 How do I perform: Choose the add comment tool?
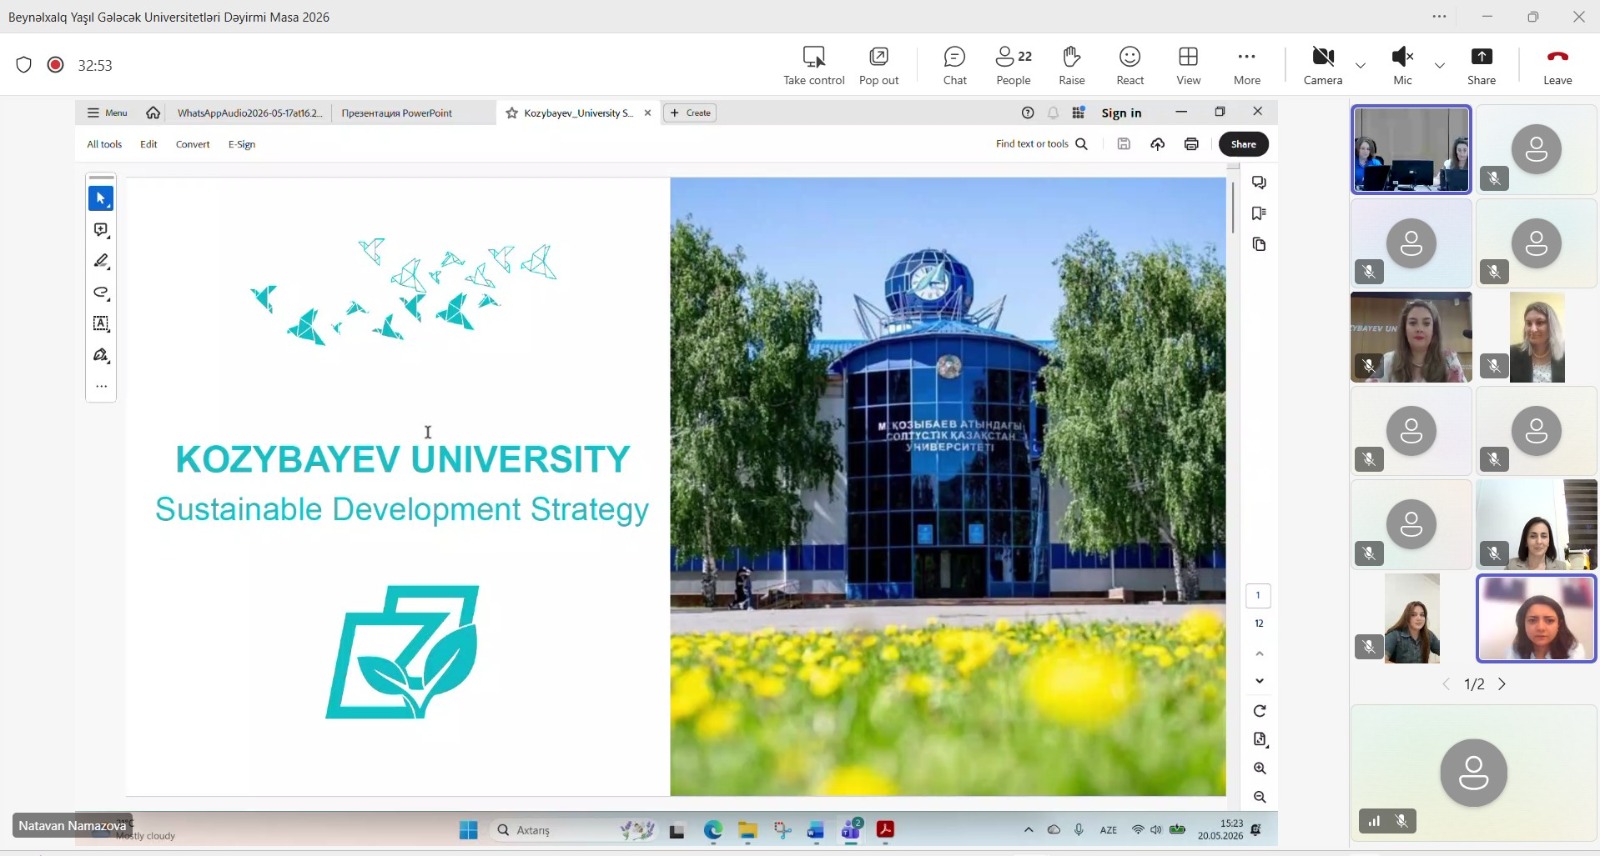click(x=101, y=230)
